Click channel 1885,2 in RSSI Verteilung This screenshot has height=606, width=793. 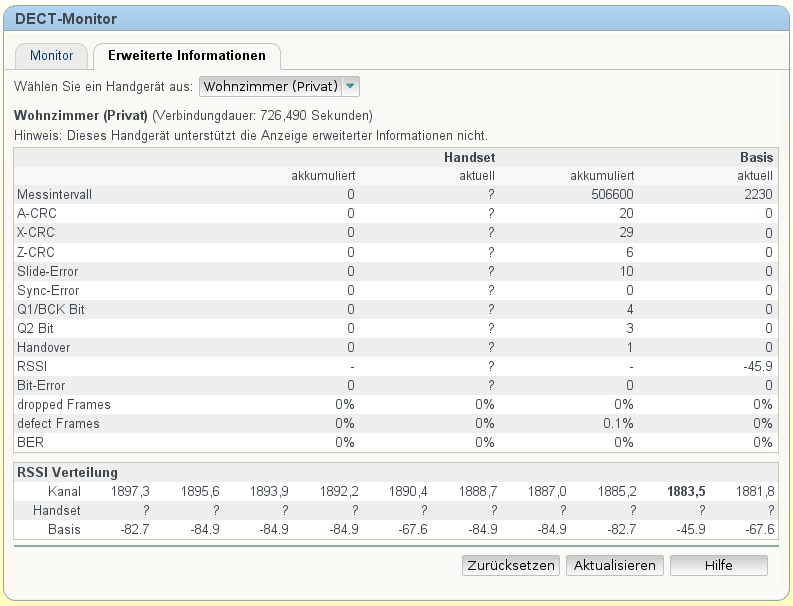pos(617,491)
